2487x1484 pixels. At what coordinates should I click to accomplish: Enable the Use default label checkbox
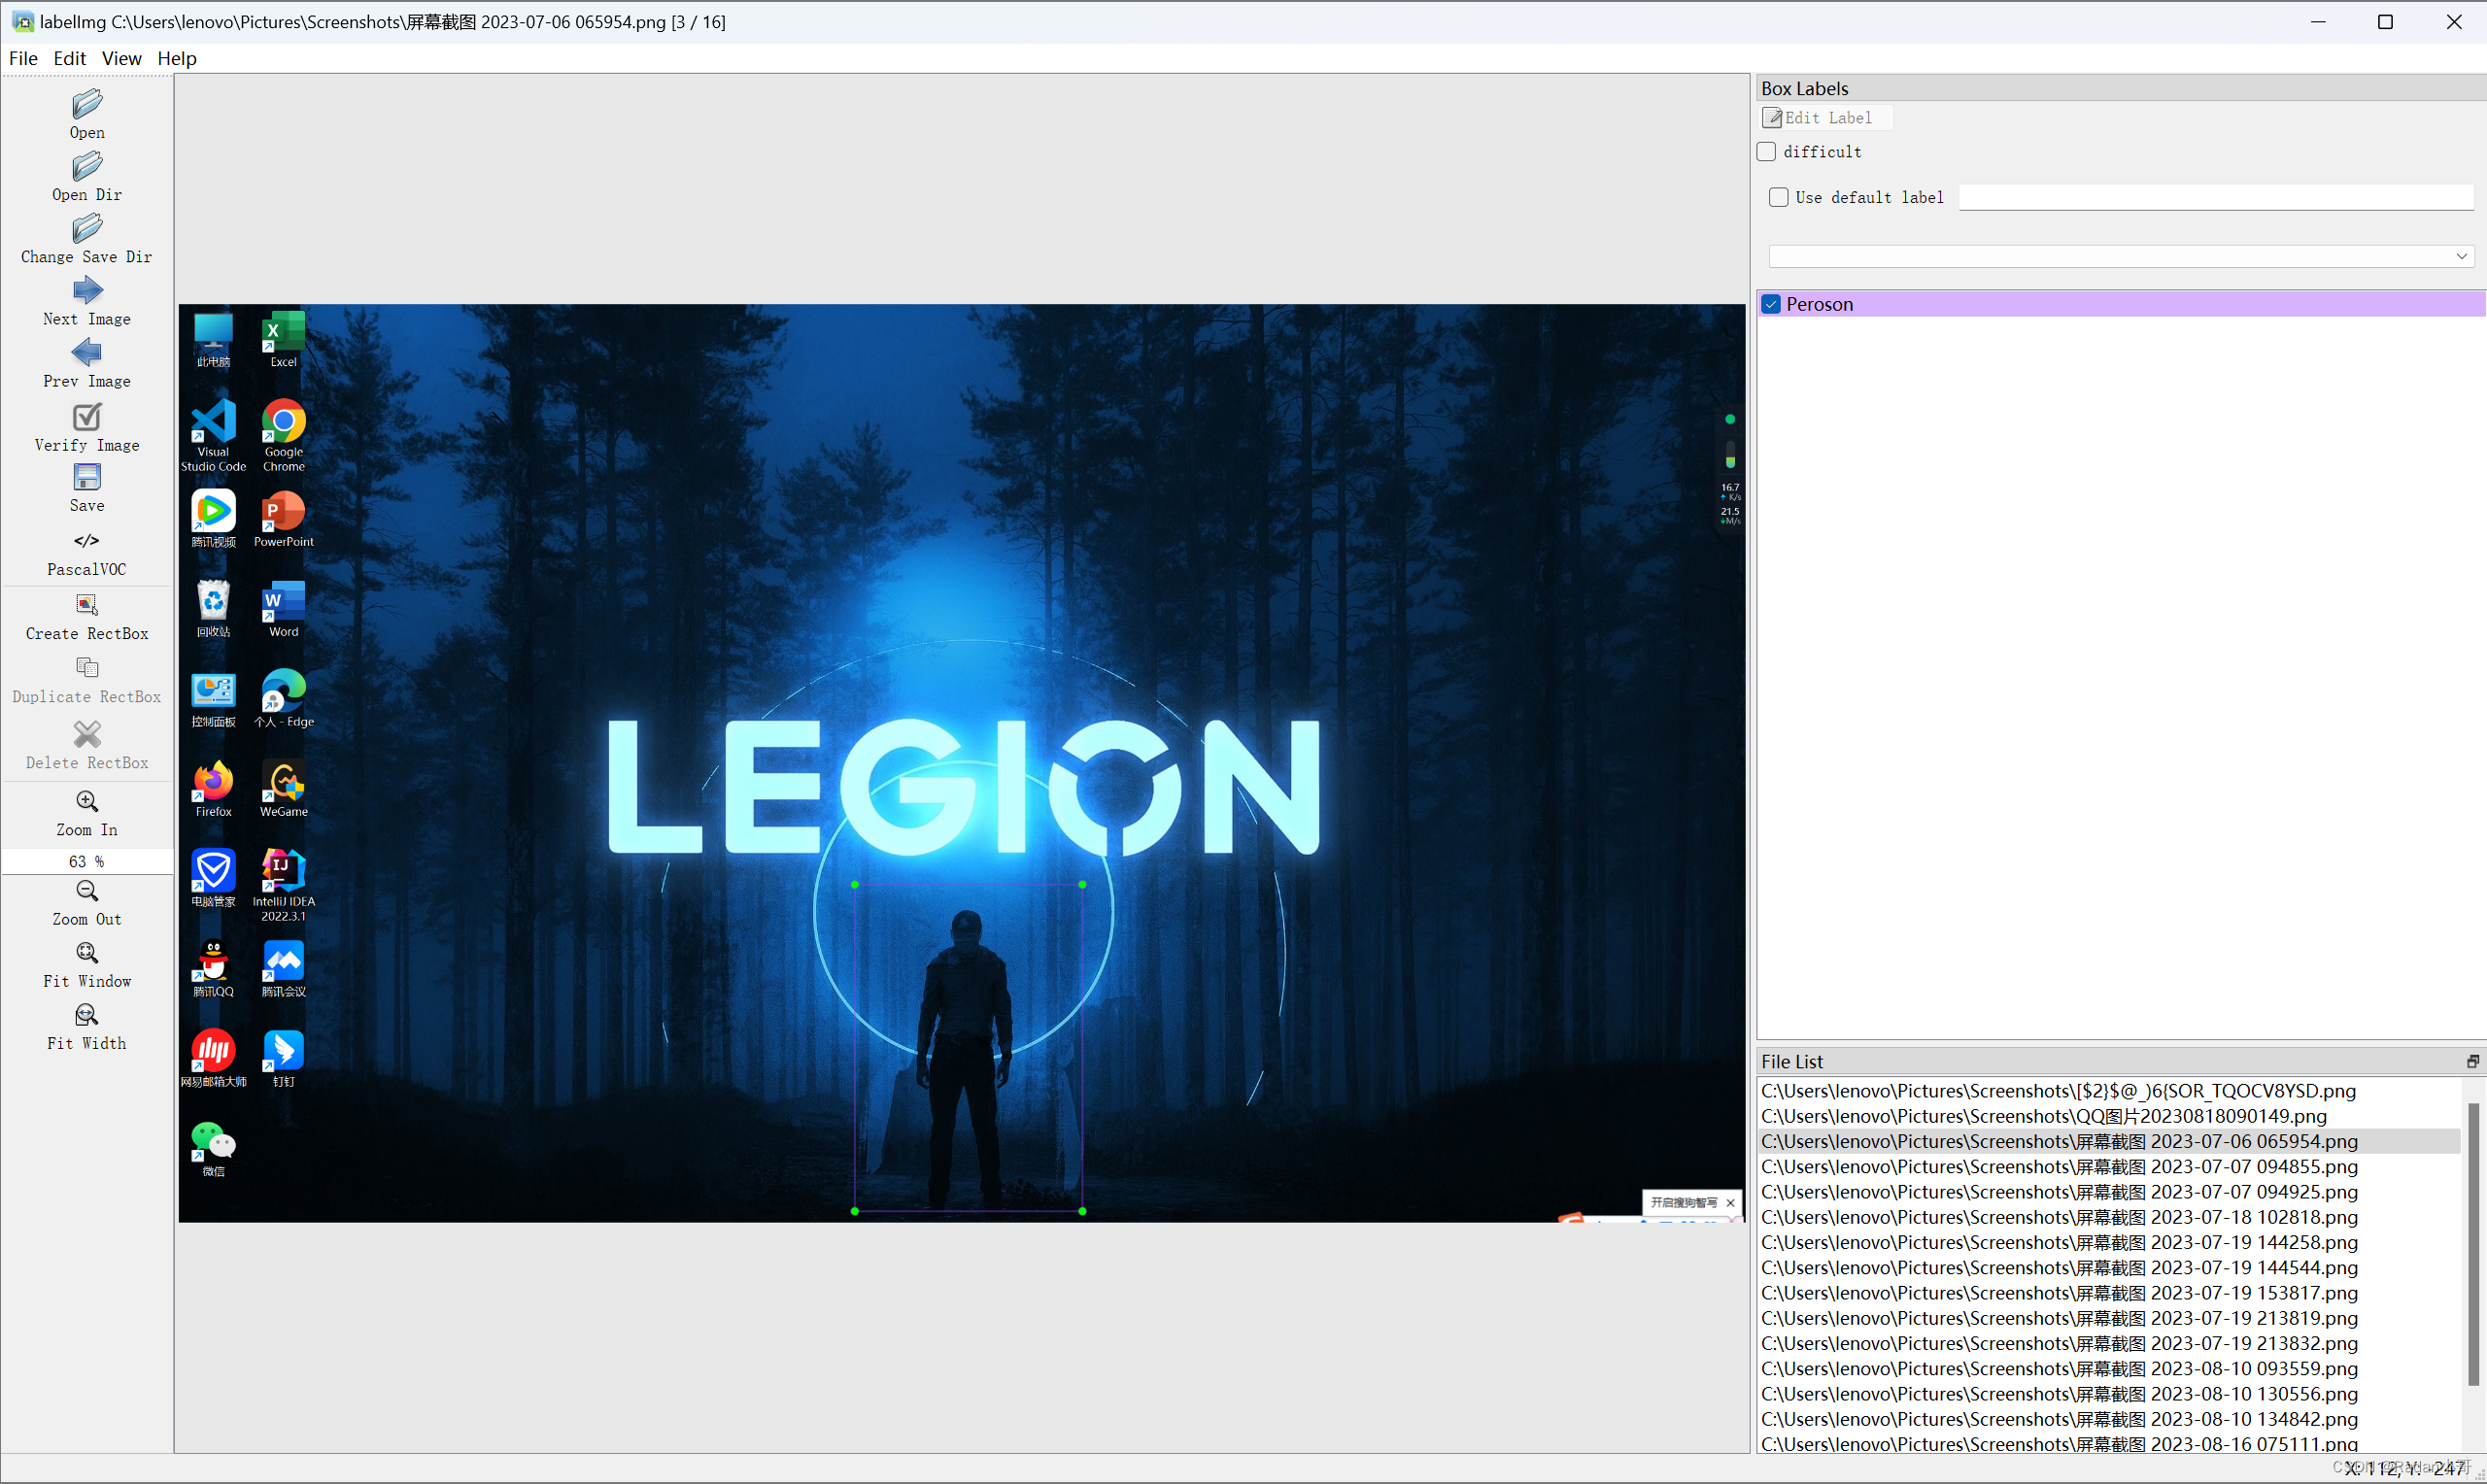point(1779,197)
